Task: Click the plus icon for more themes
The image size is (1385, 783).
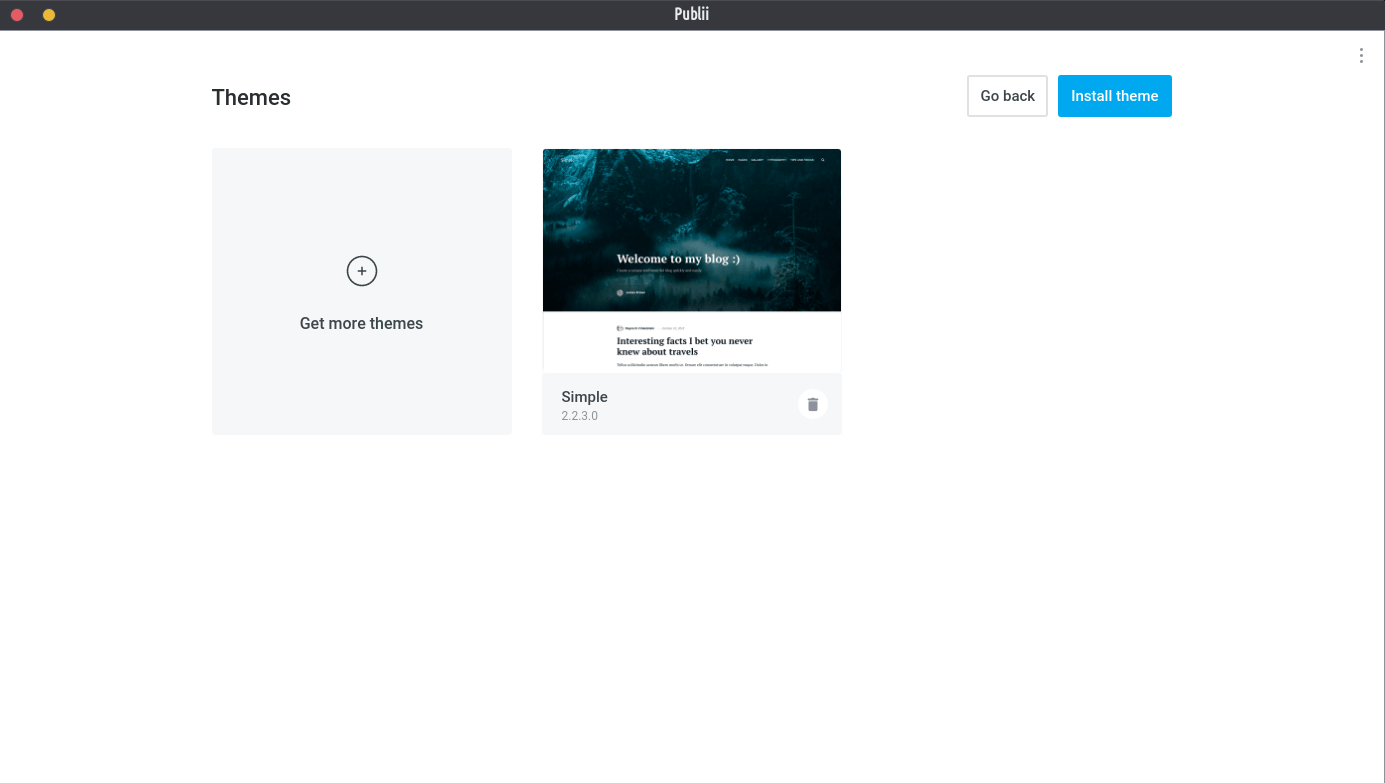Action: [362, 271]
